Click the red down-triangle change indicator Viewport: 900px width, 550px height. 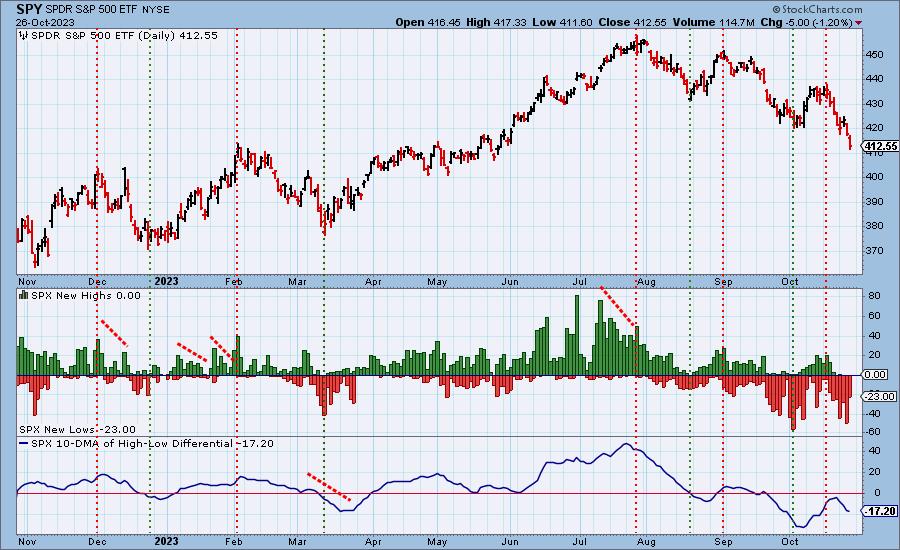click(x=858, y=23)
